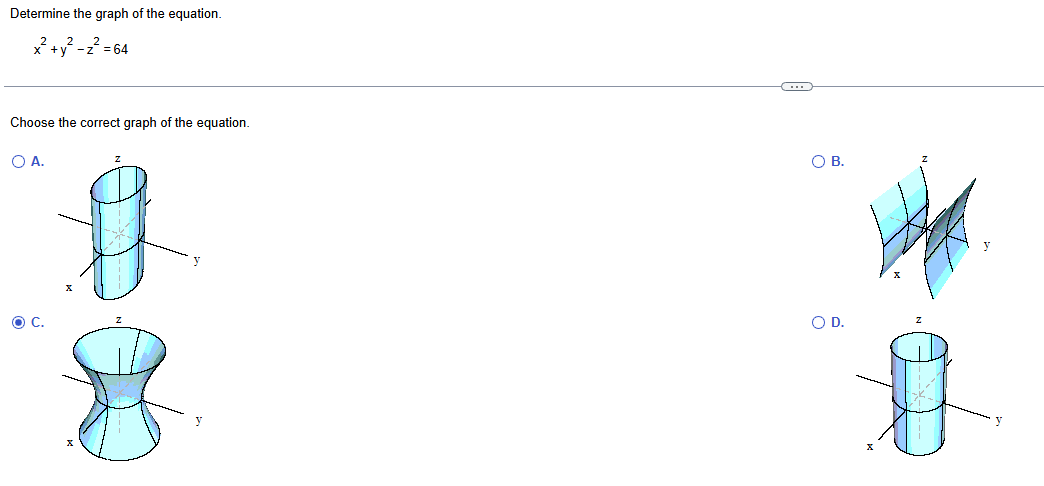Click the y-axis label in graph B
Viewport: 1044px width, 486px height.
click(987, 246)
